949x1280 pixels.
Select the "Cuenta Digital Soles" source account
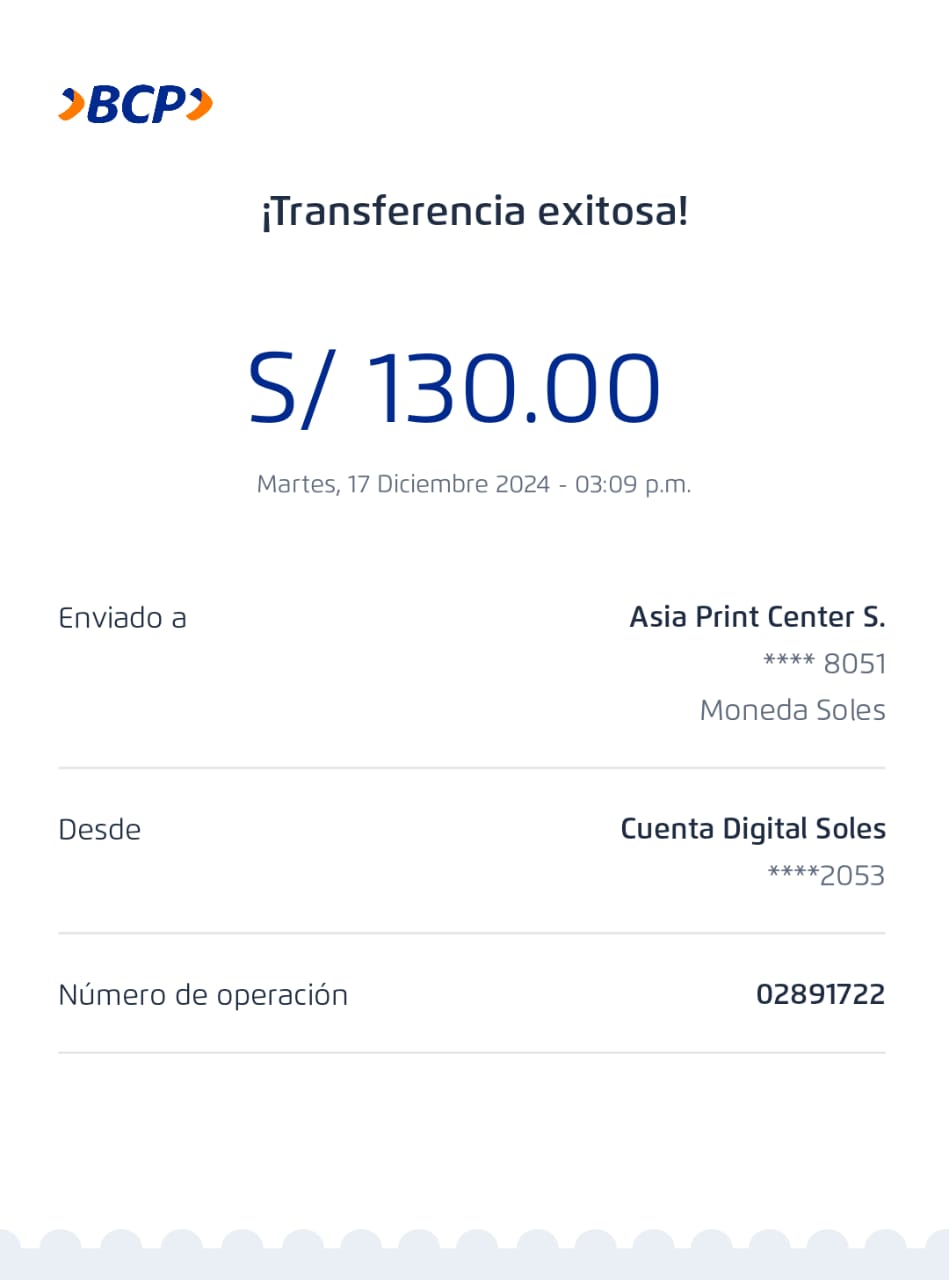tap(753, 829)
